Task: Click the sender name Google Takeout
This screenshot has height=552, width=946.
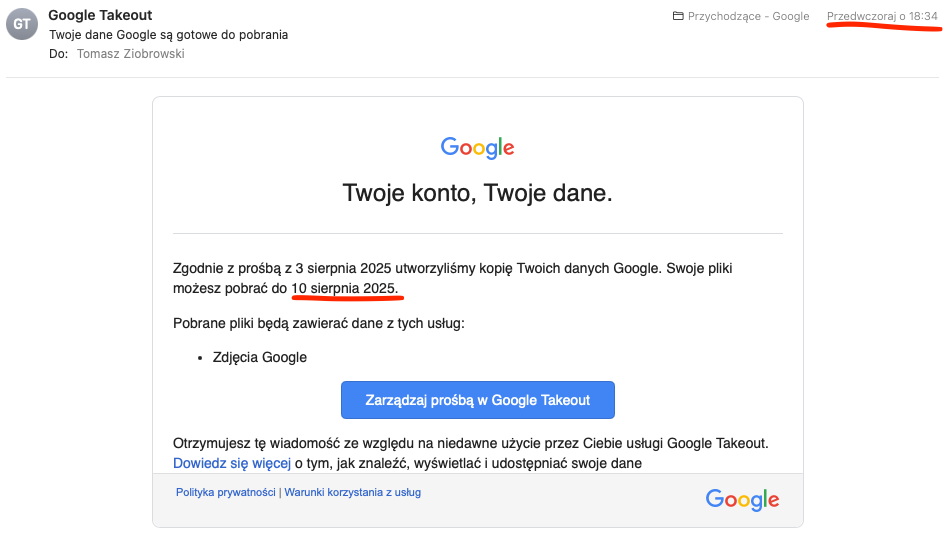Action: point(98,15)
